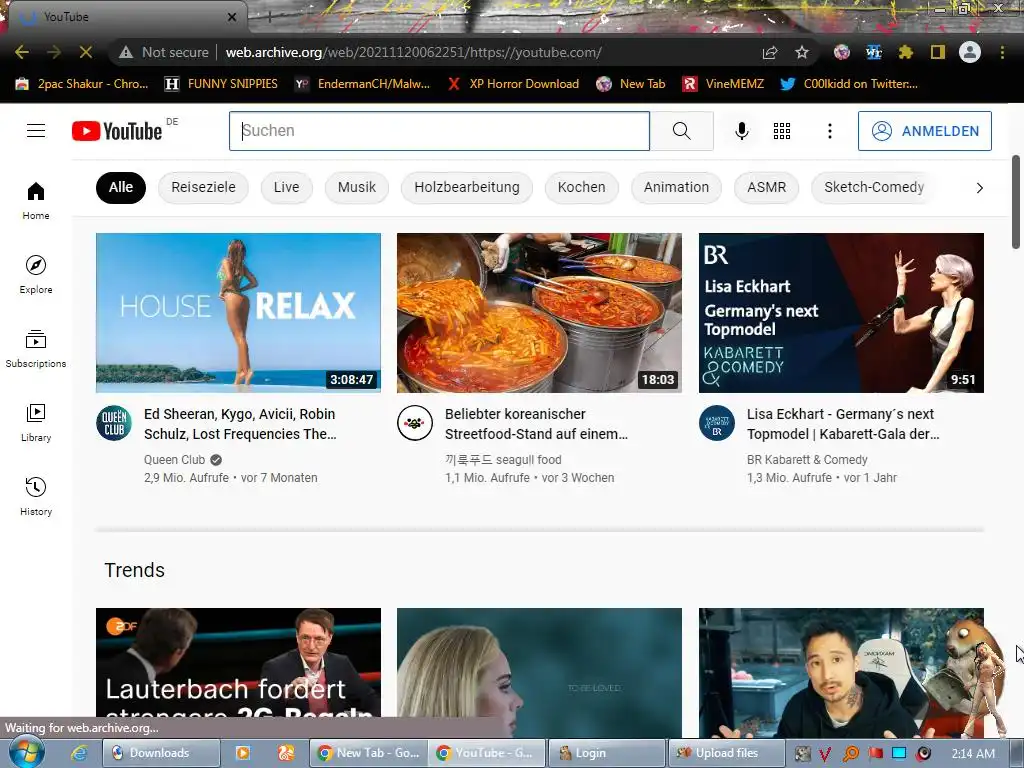Viewport: 1024px width, 768px height.
Task: Click the page vertical scrollbar thumb
Action: tap(1016, 202)
